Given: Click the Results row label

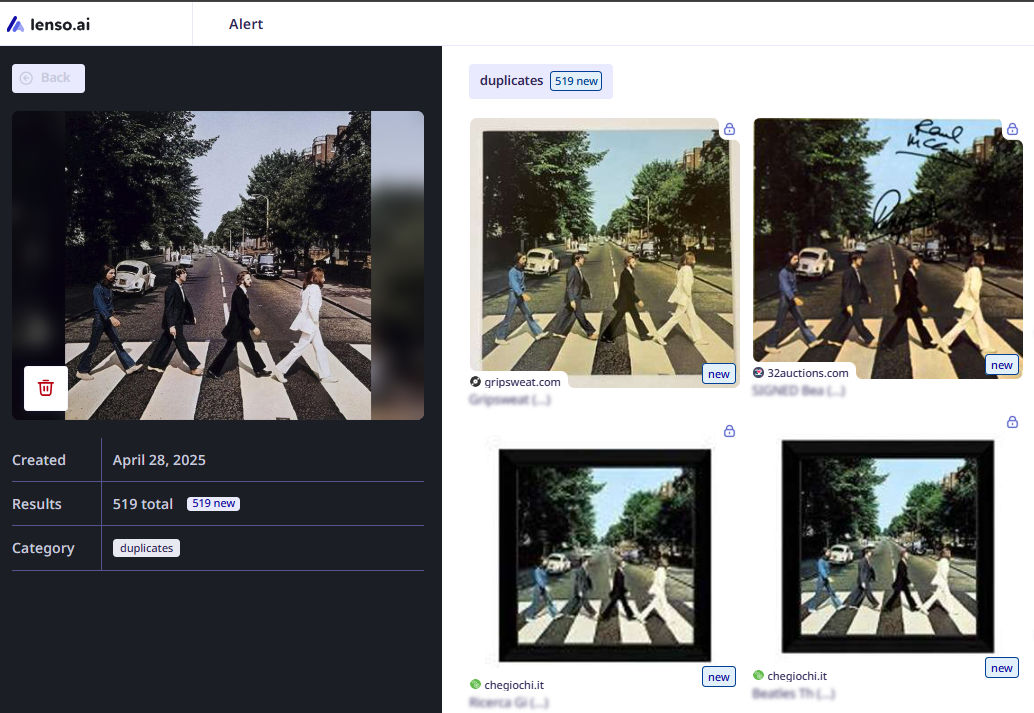Looking at the screenshot, I should (37, 504).
